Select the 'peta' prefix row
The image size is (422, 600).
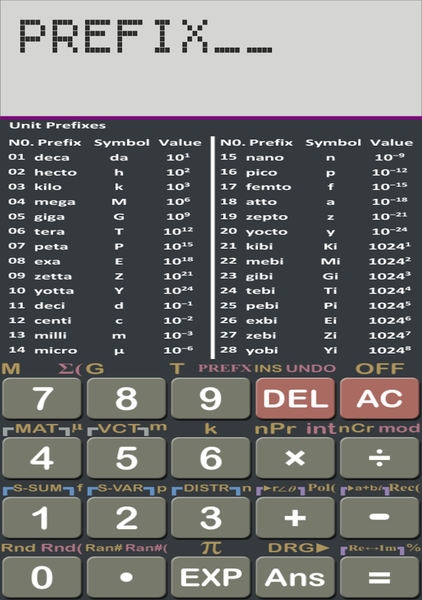pyautogui.click(x=100, y=246)
